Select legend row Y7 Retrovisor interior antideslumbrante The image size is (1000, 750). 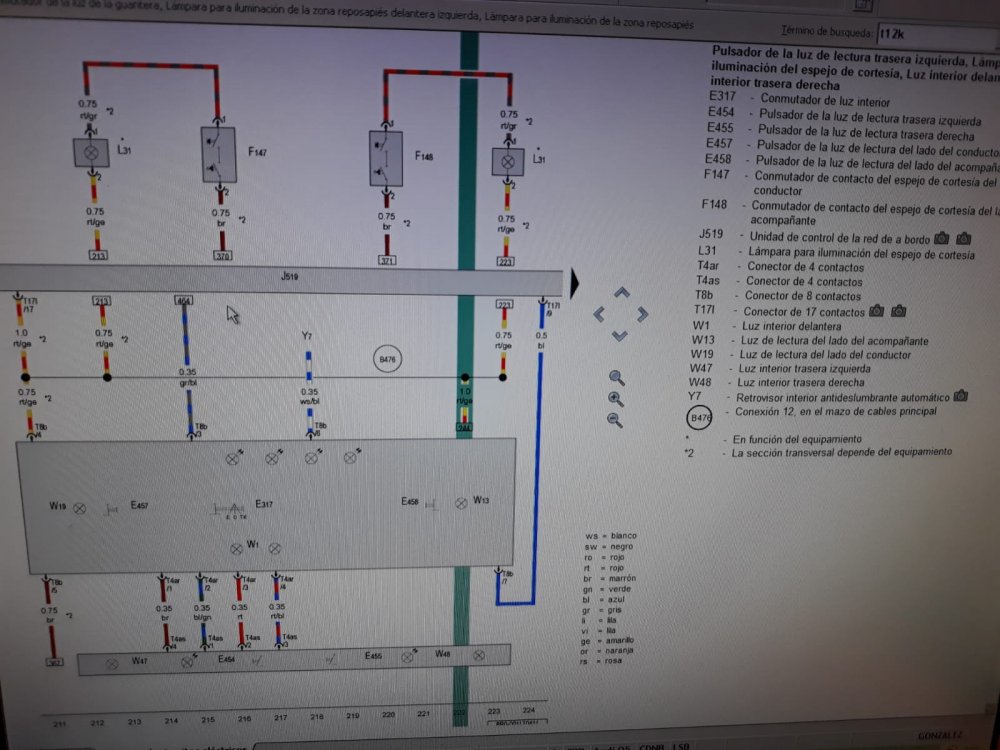819,397
